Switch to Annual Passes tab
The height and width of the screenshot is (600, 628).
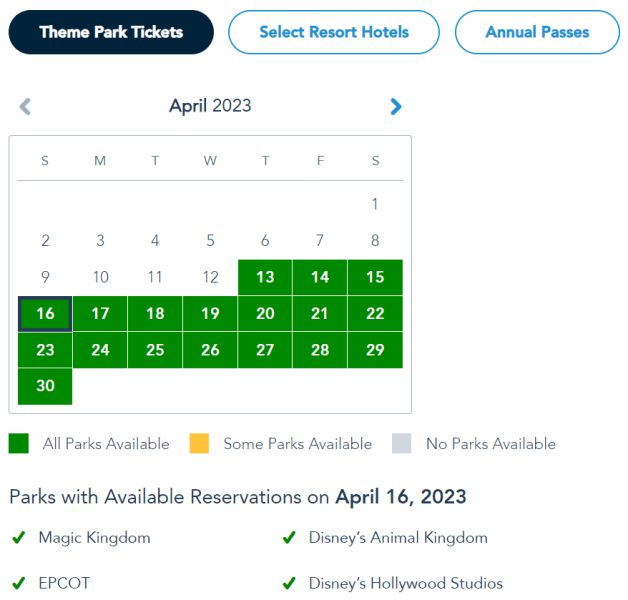537,32
